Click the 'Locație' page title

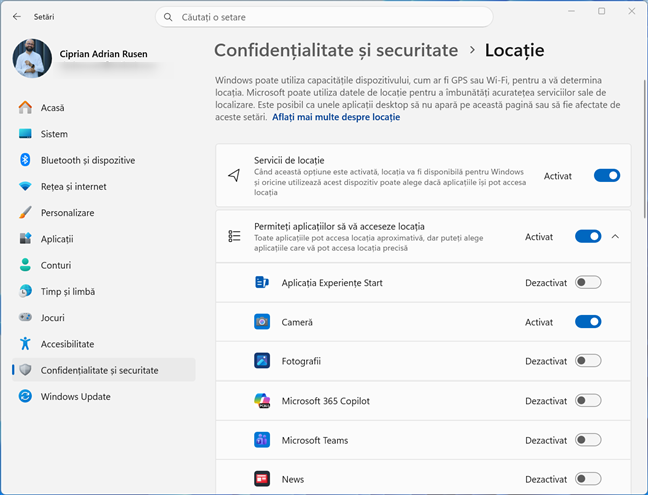tap(515, 50)
